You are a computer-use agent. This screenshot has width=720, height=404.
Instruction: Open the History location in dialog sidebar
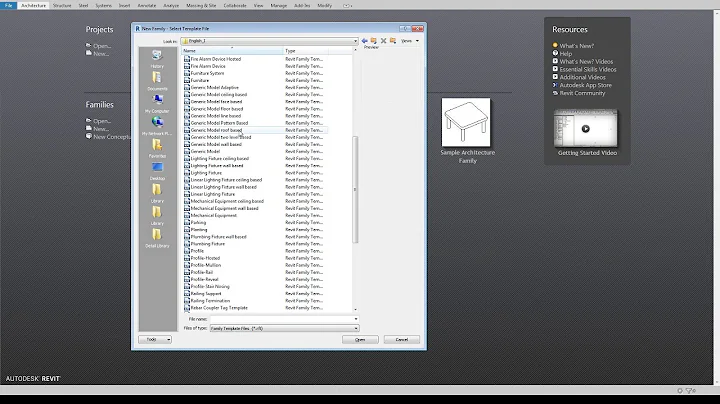pyautogui.click(x=157, y=58)
